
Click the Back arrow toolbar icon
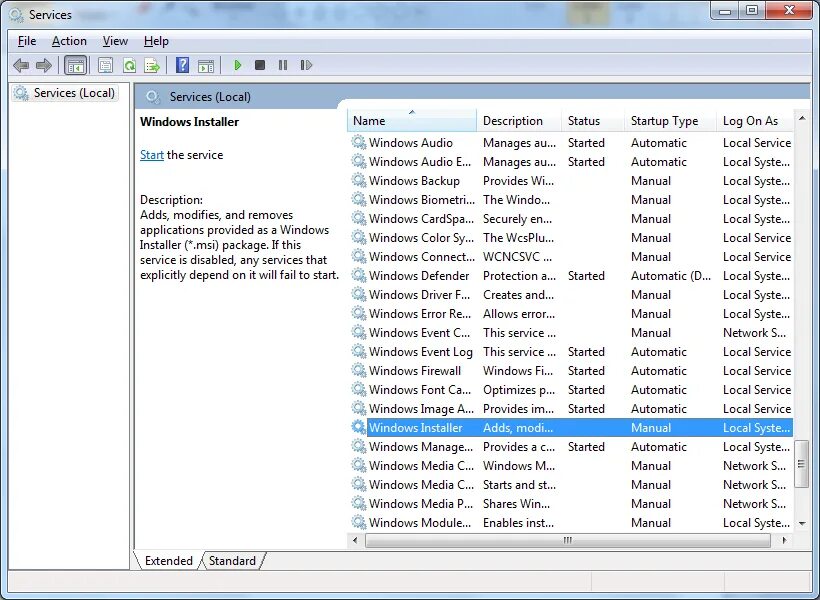point(21,65)
